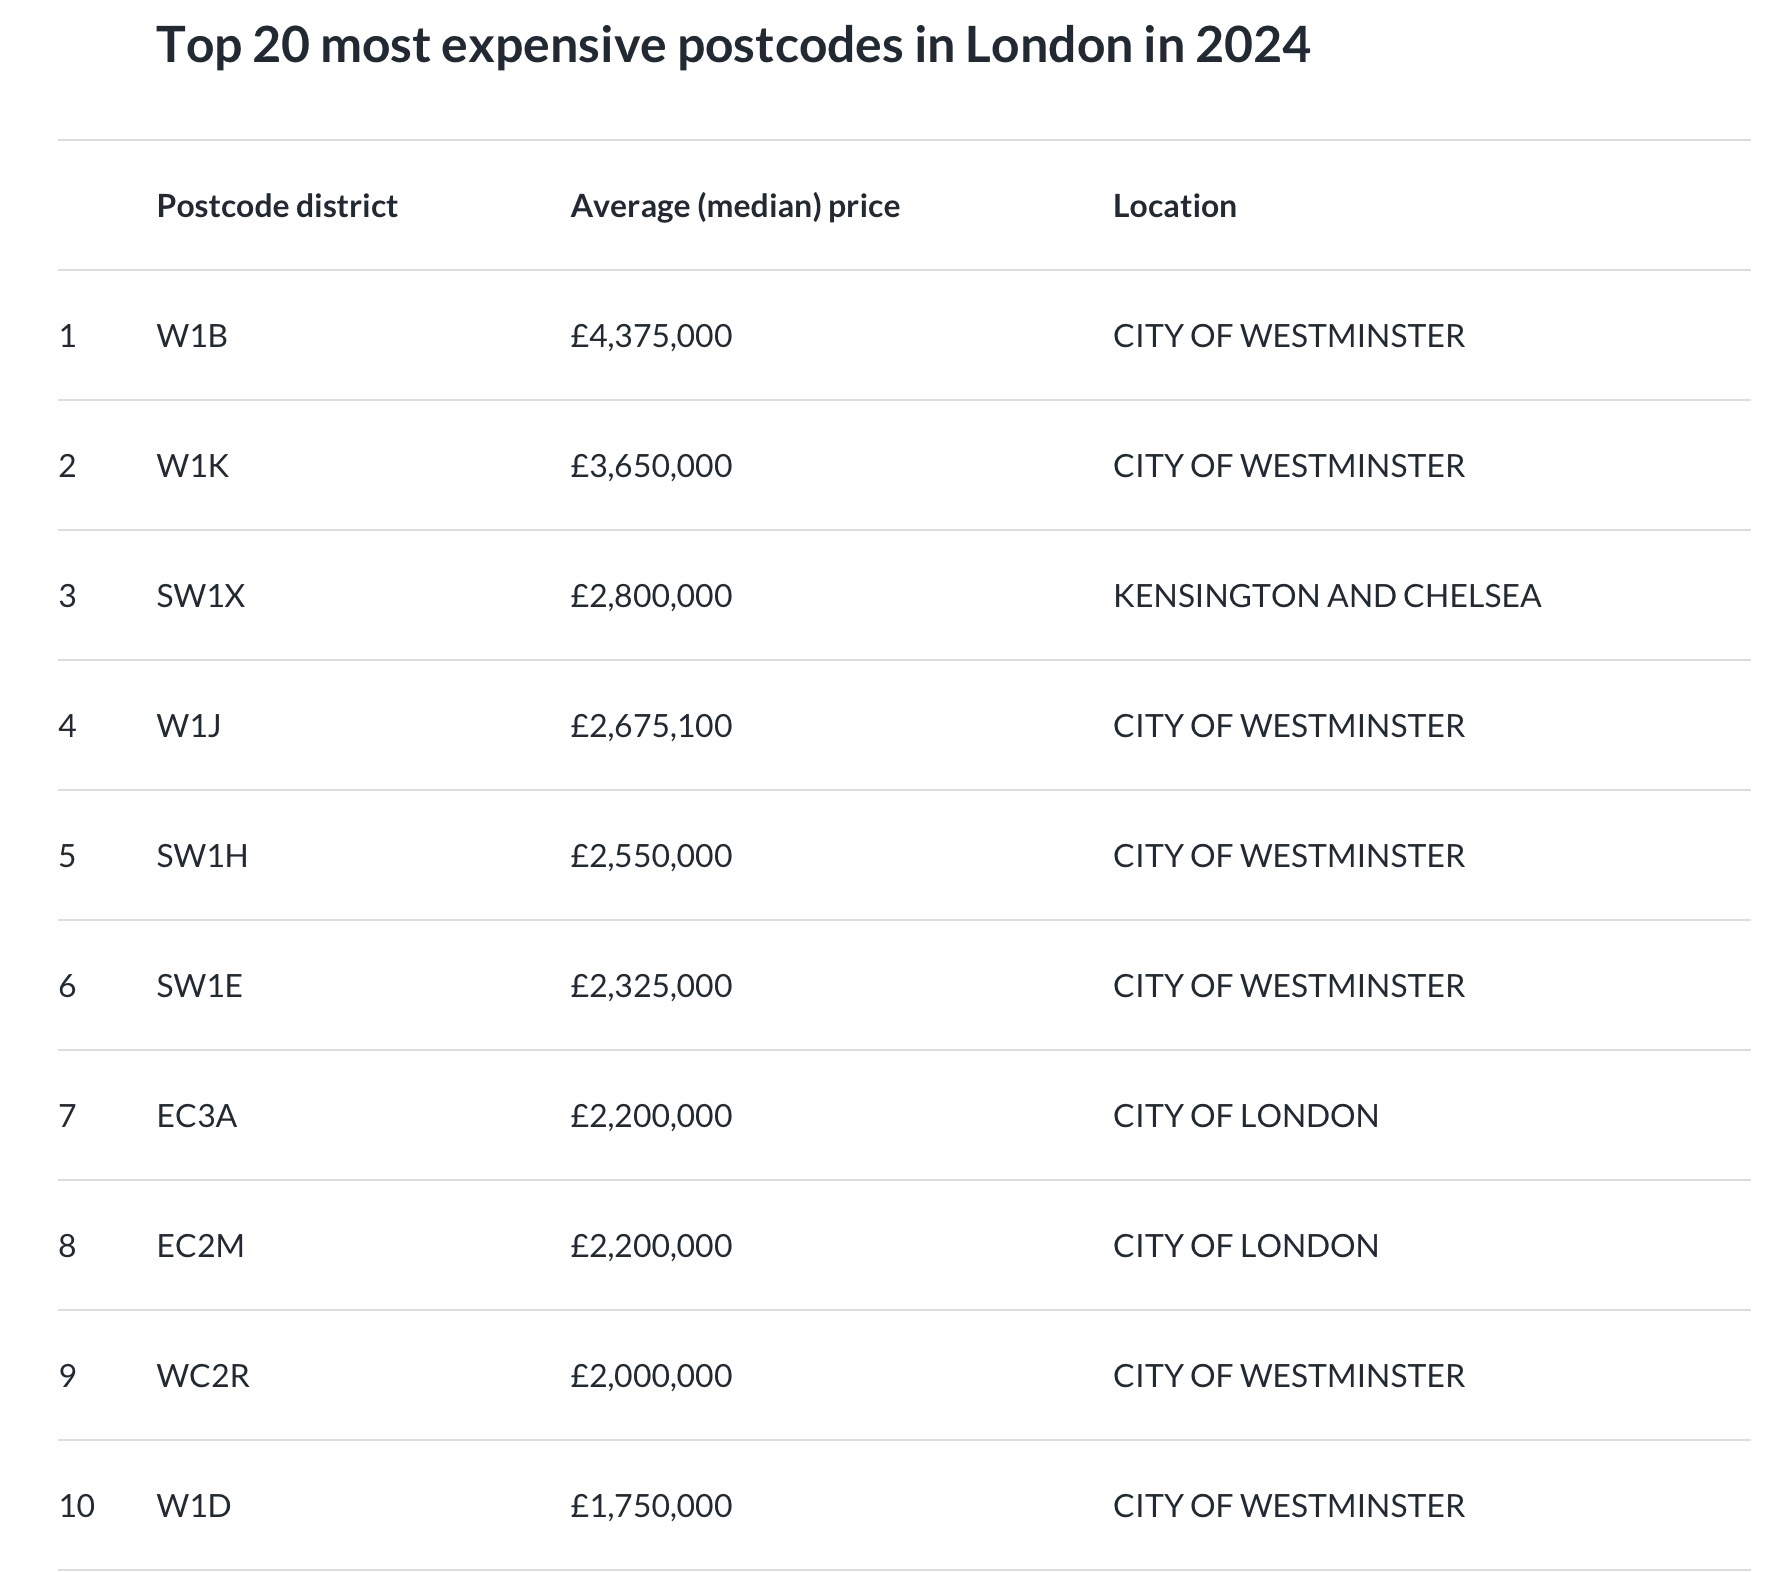
Task: Click the EC2M postcode district
Action: [x=200, y=1246]
